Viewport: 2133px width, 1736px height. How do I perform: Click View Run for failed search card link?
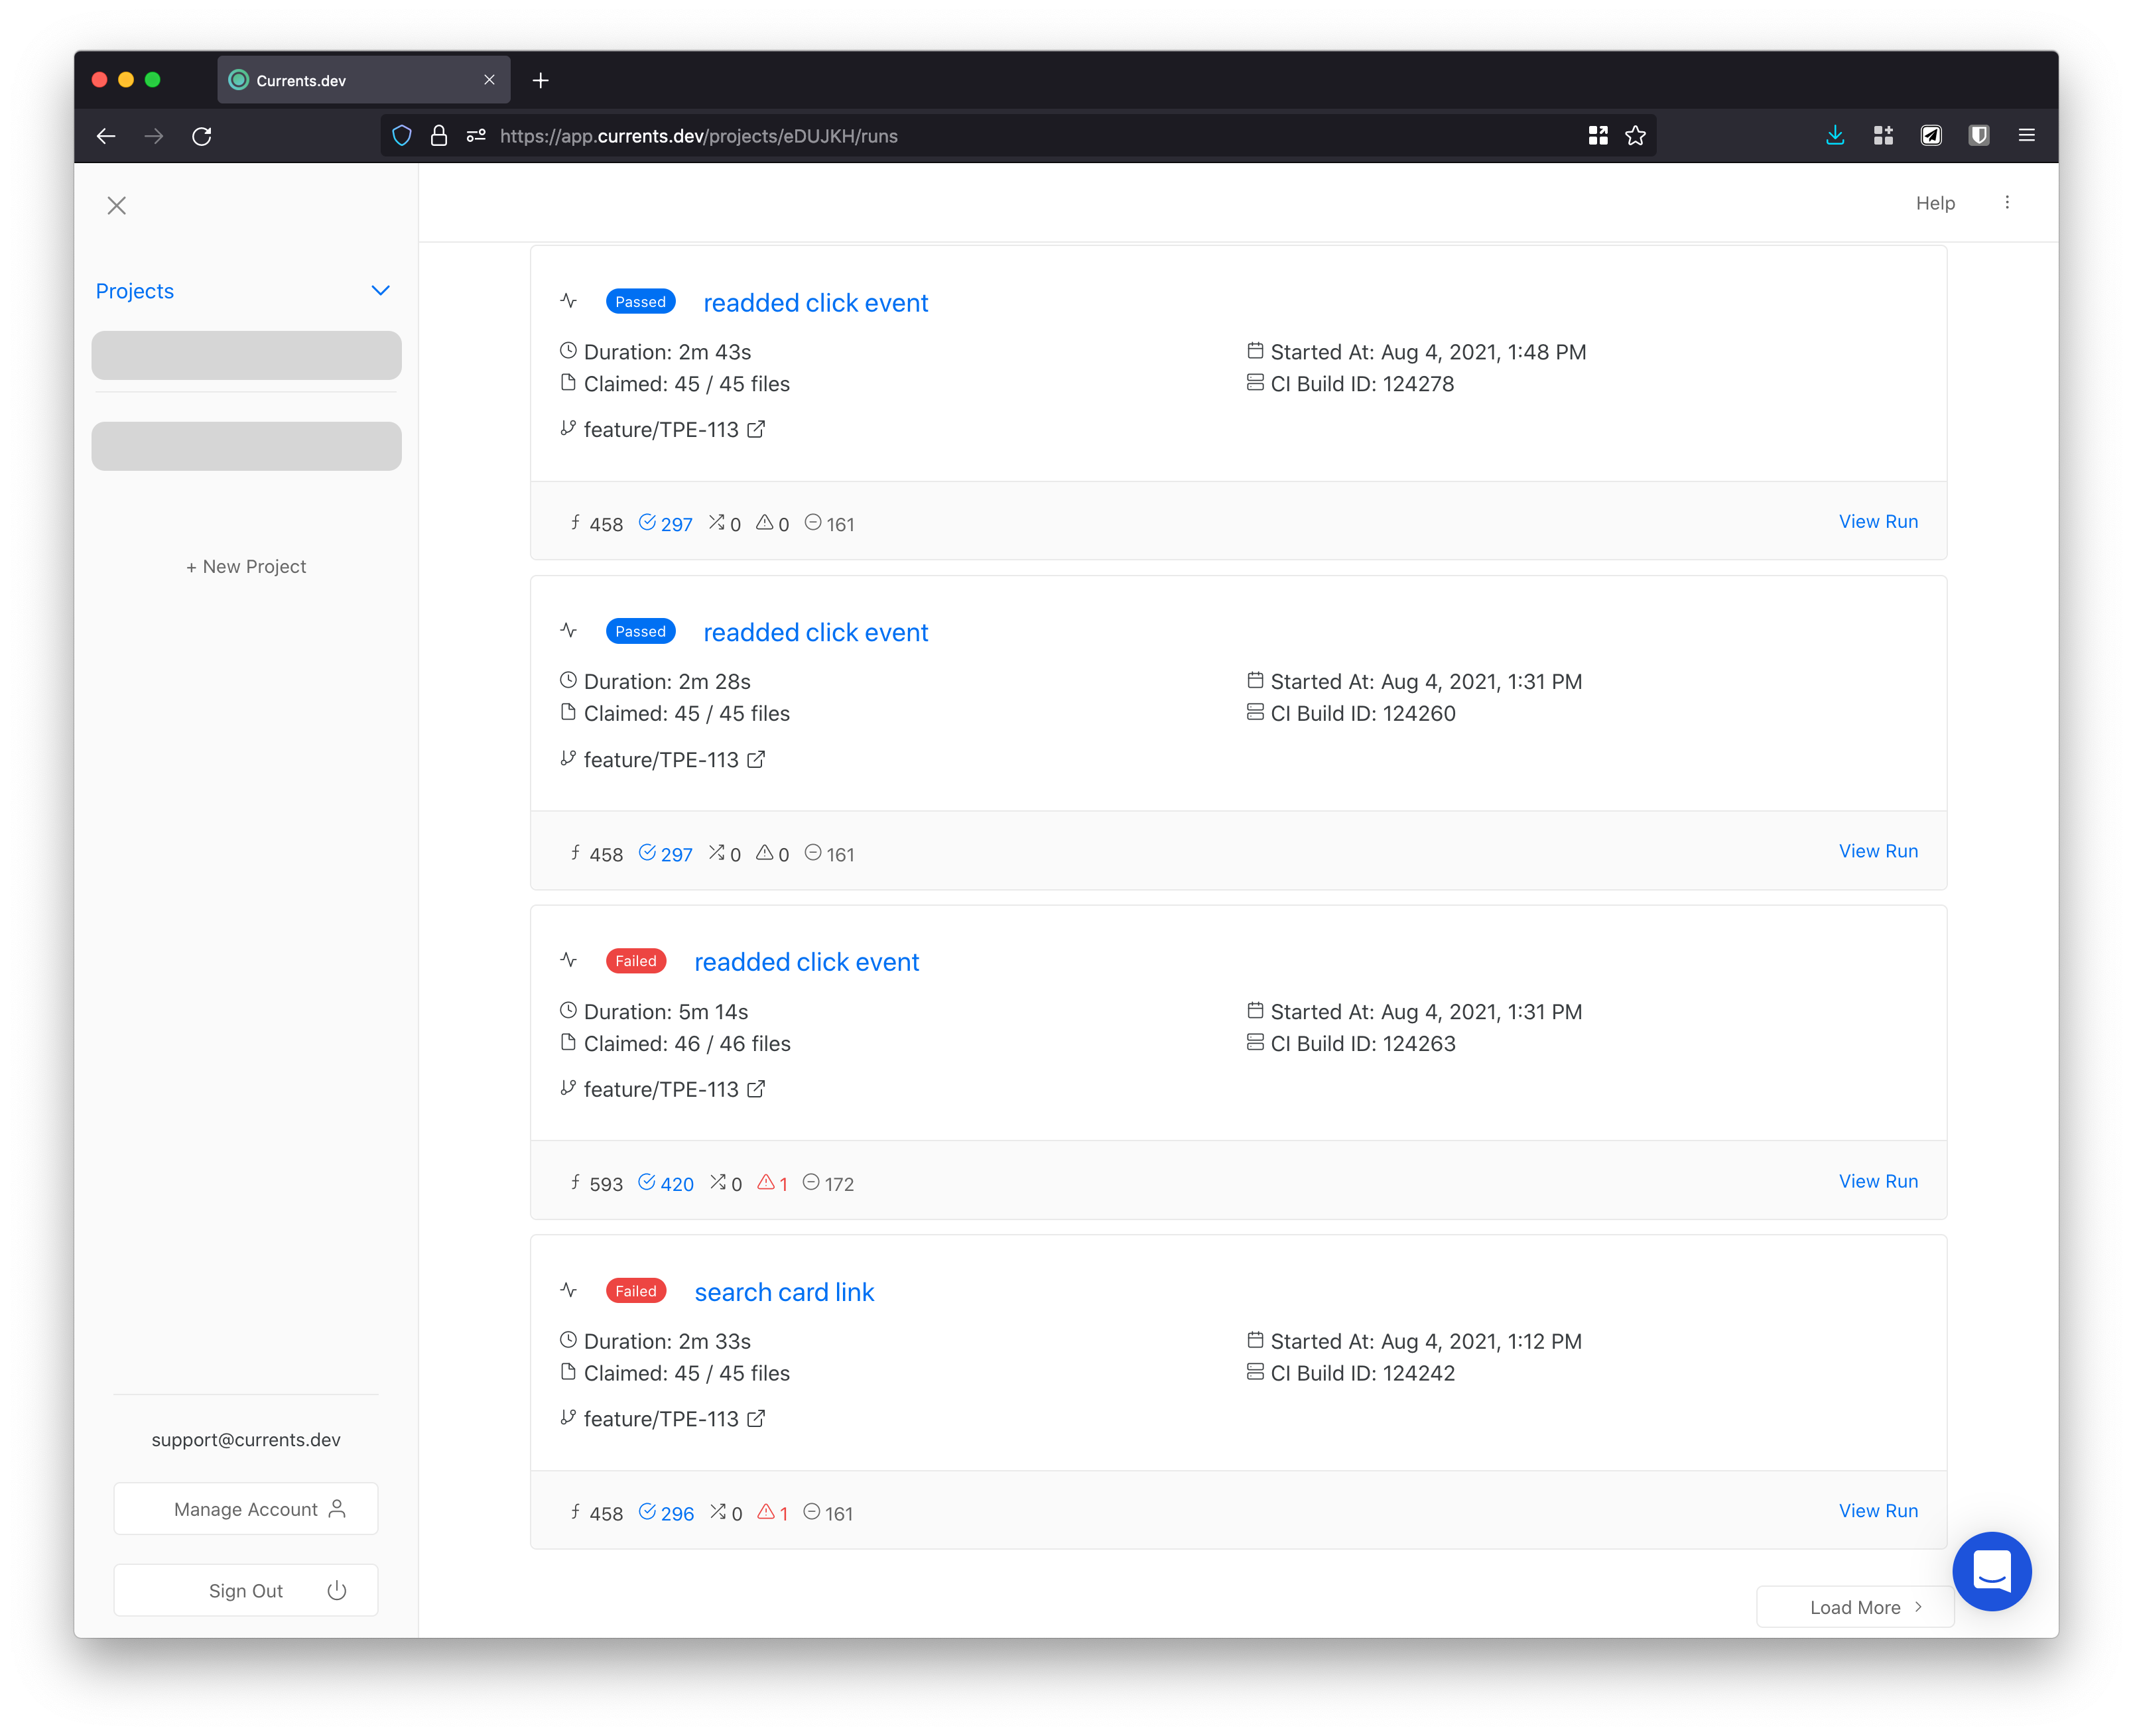[1878, 1511]
